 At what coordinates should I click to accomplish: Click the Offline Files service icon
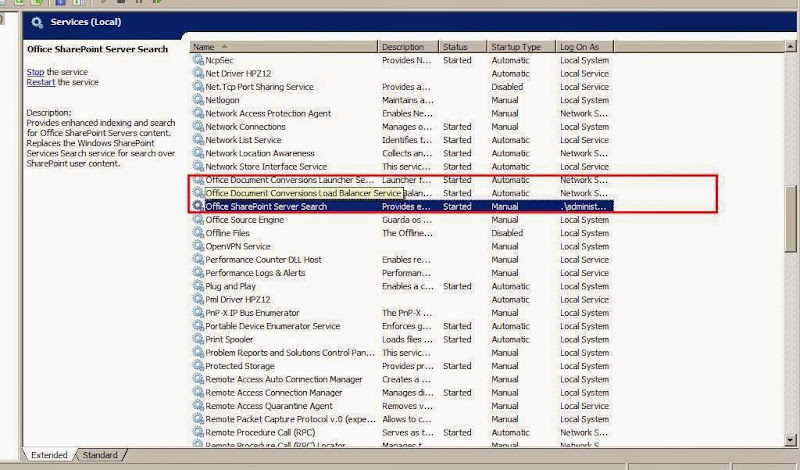coord(197,232)
